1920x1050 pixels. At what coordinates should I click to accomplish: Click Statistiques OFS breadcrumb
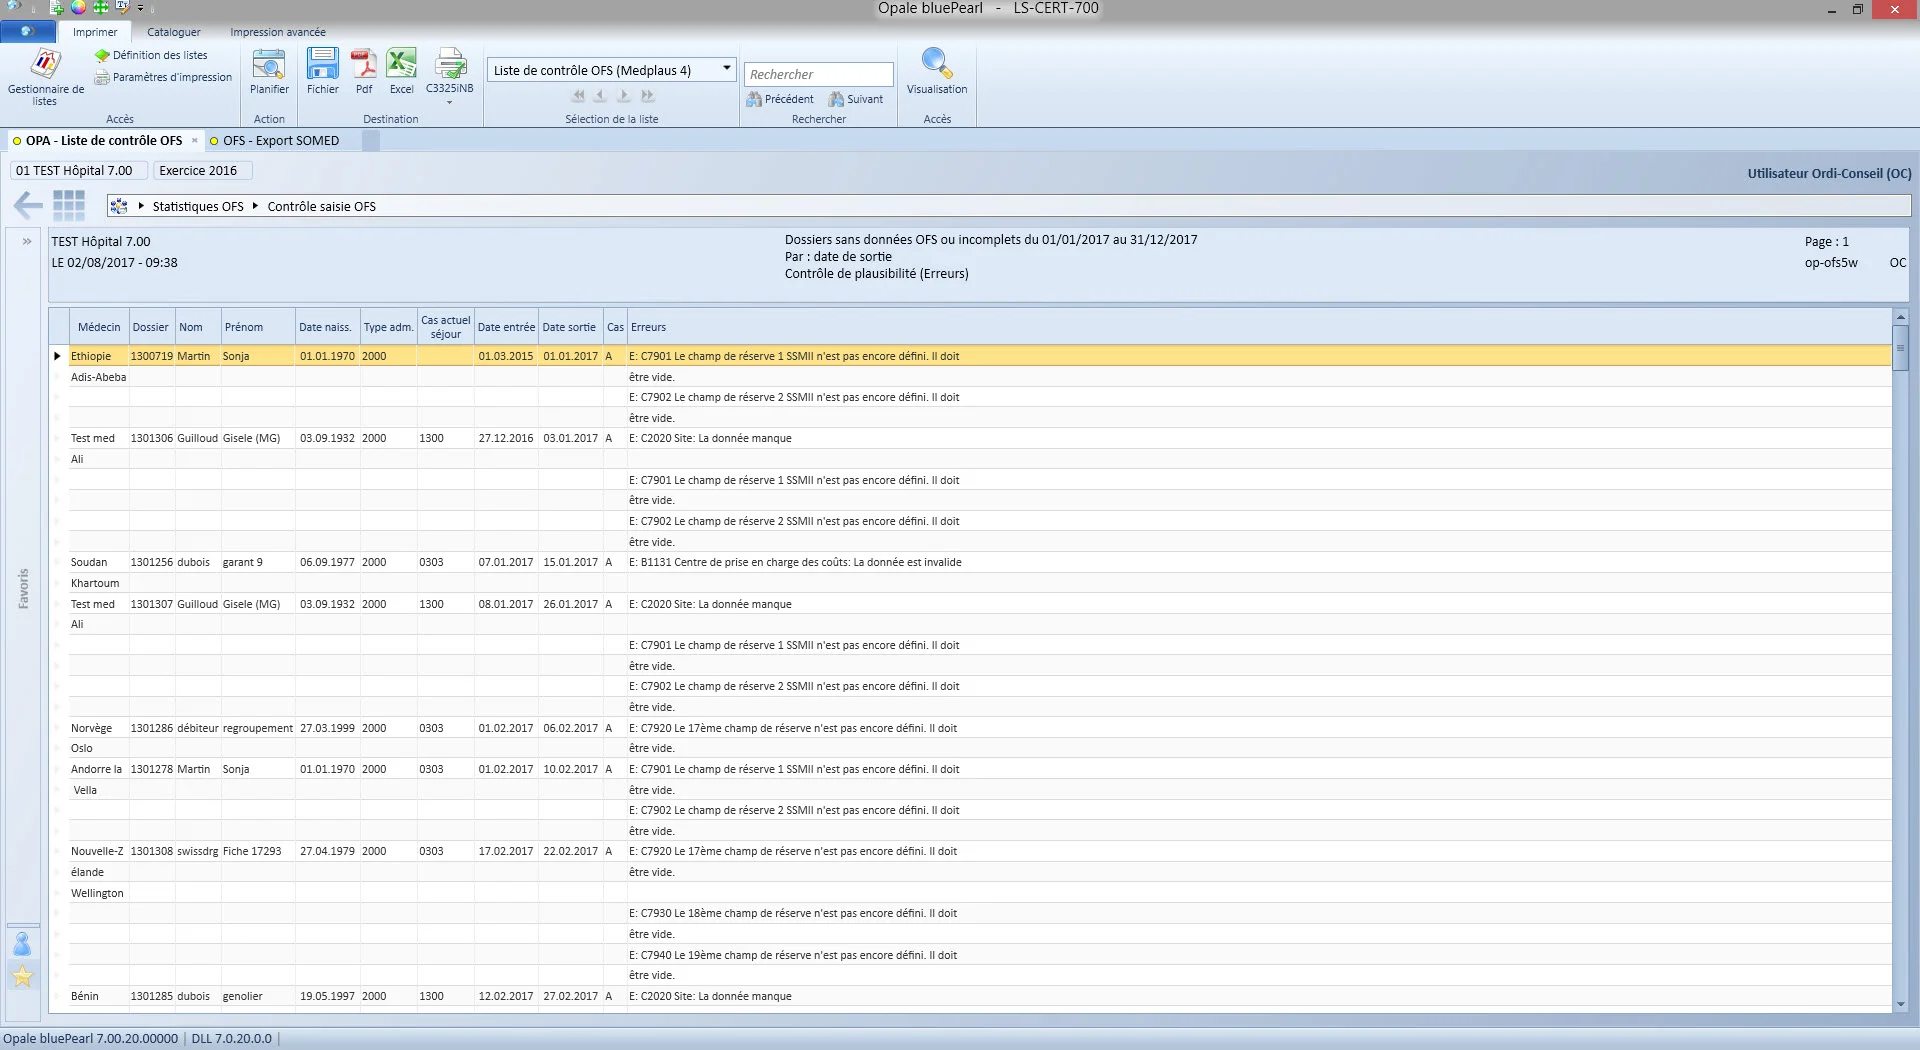pyautogui.click(x=198, y=206)
